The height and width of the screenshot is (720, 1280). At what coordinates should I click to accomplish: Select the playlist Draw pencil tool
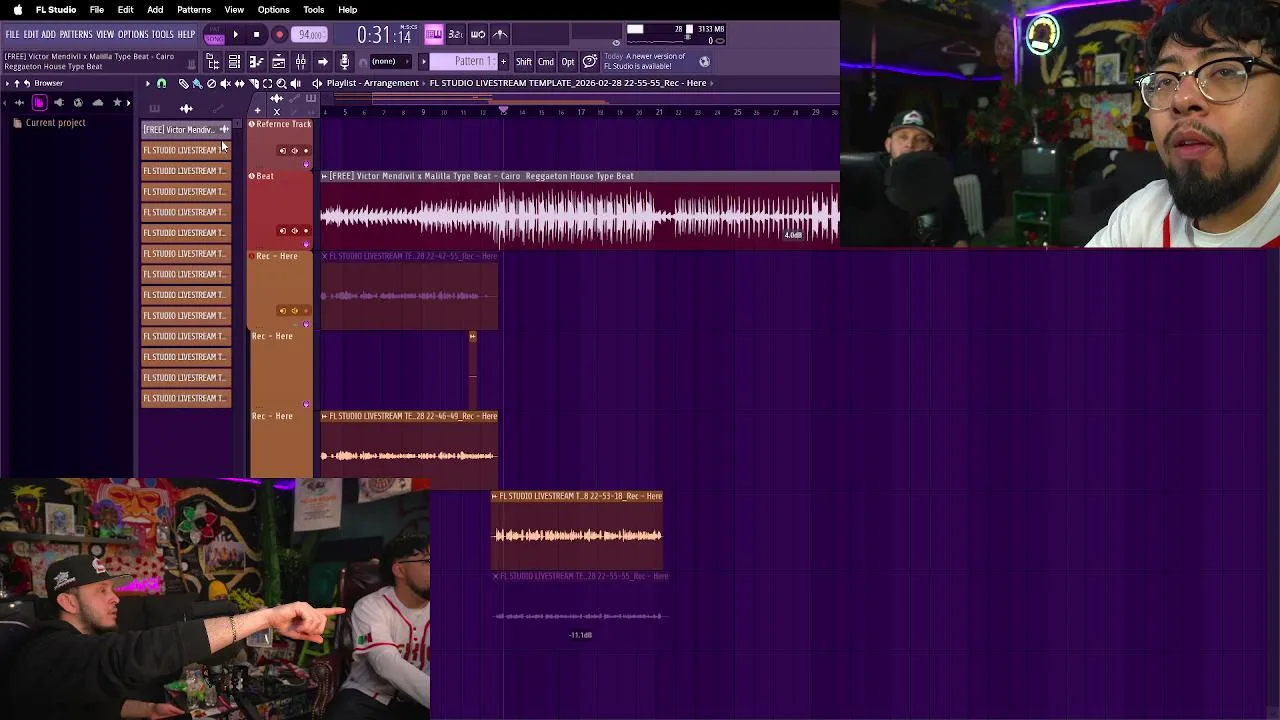184,83
